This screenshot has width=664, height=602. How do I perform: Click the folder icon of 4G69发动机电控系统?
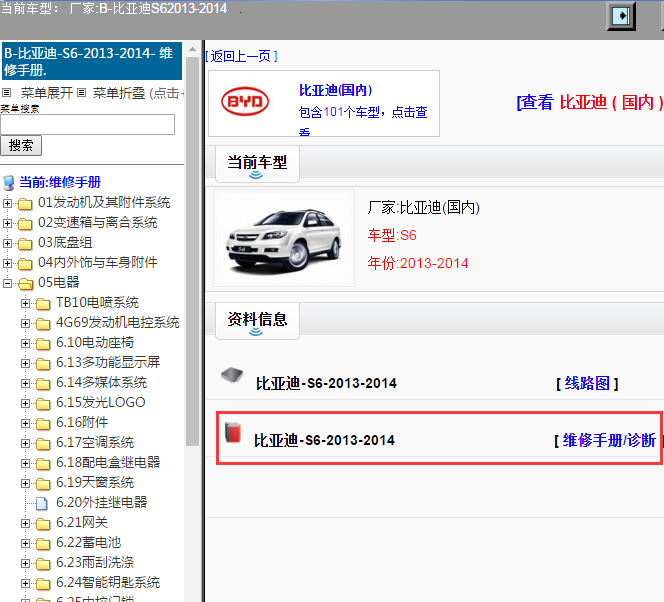click(43, 323)
